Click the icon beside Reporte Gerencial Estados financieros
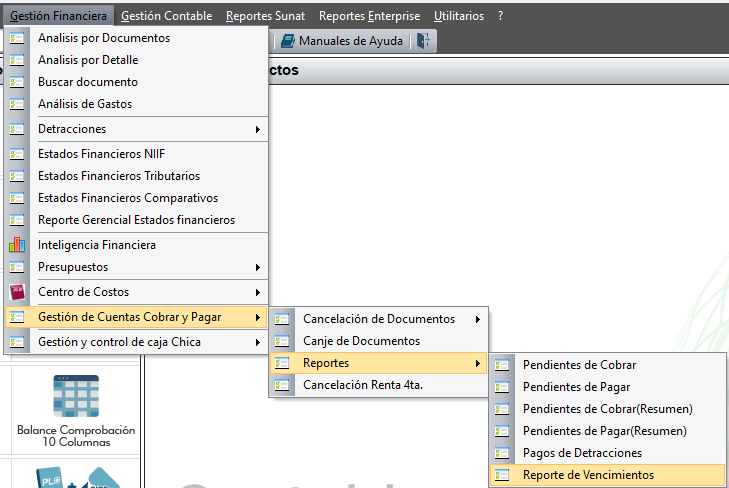This screenshot has height=488, width=729. point(17,220)
